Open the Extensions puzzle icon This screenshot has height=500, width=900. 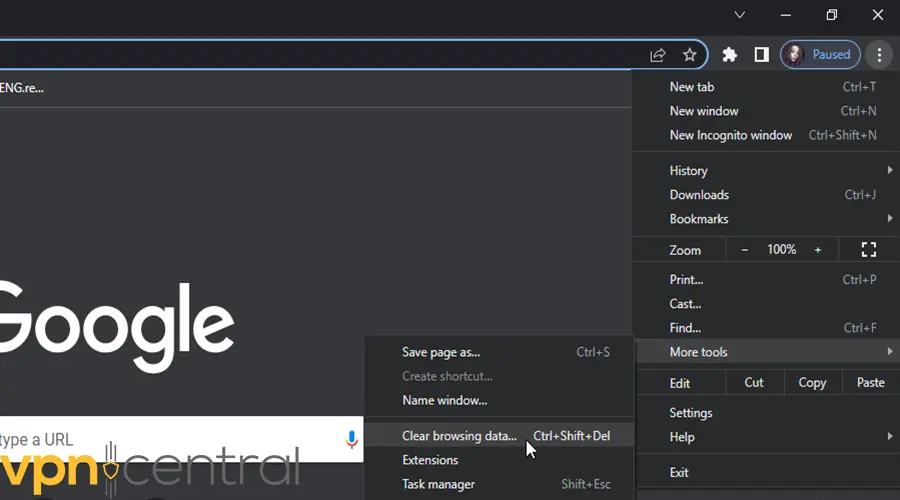pos(730,55)
